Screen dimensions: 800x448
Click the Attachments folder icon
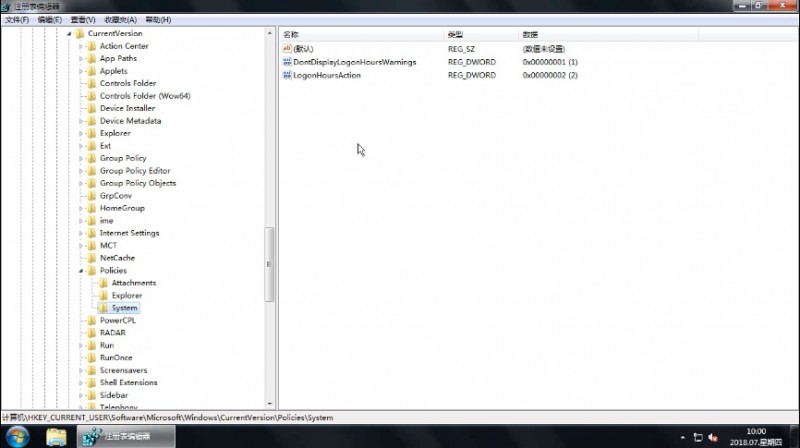pyautogui.click(x=104, y=283)
